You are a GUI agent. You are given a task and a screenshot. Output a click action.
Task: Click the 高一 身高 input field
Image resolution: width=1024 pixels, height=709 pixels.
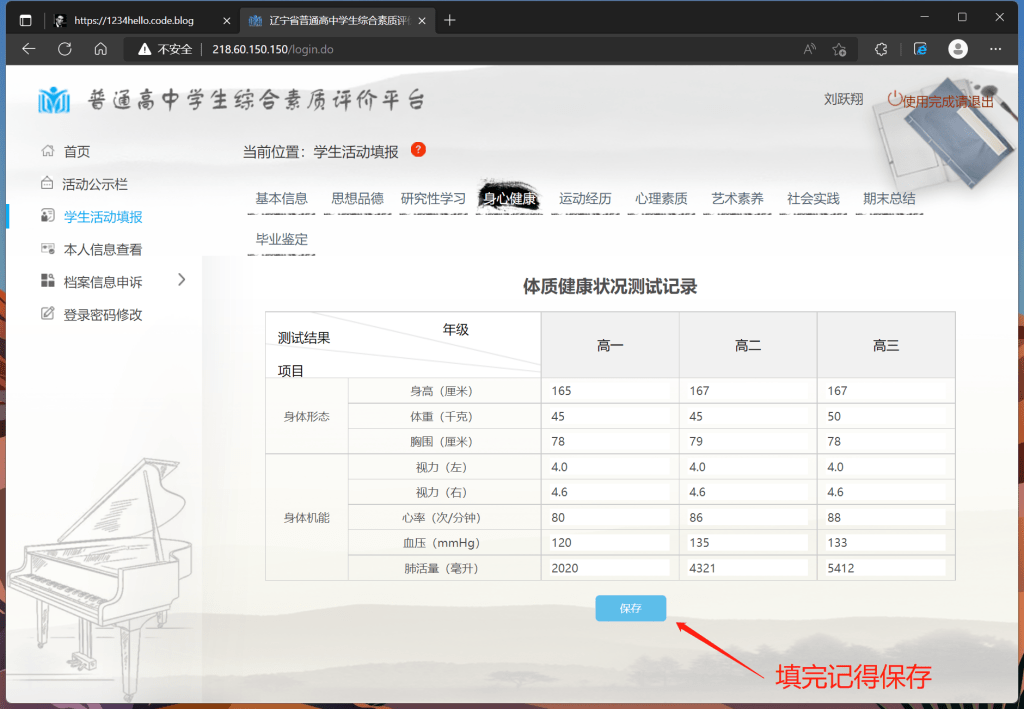tap(609, 391)
